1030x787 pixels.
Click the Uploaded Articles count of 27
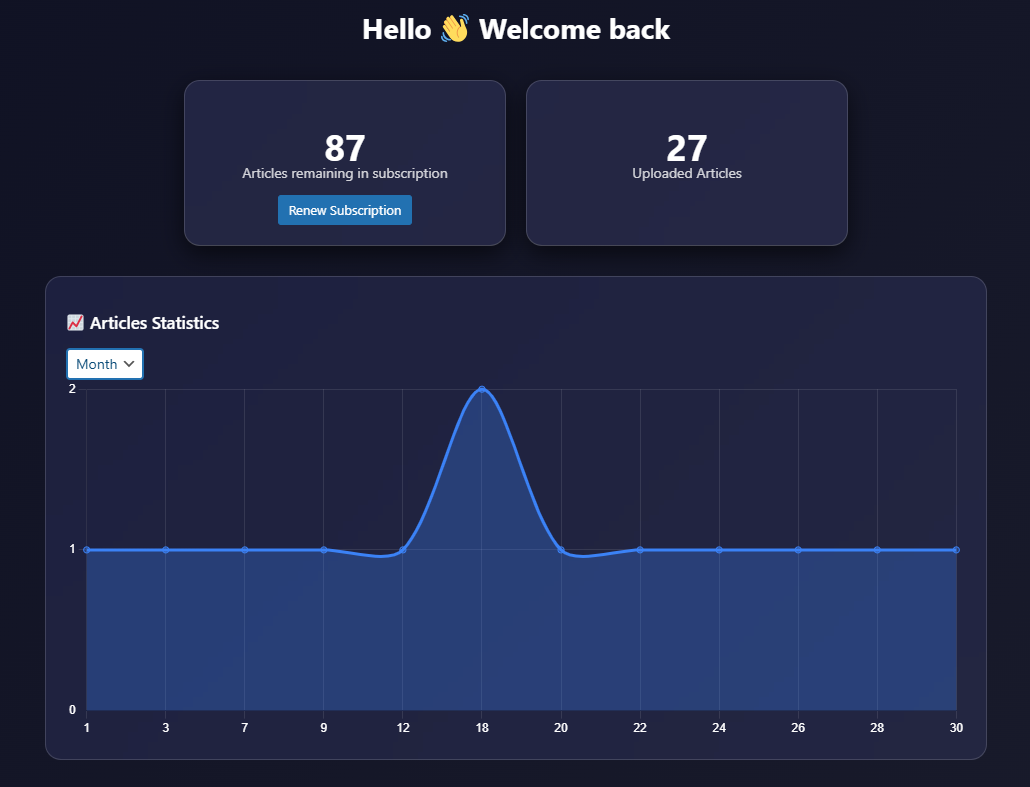[687, 146]
